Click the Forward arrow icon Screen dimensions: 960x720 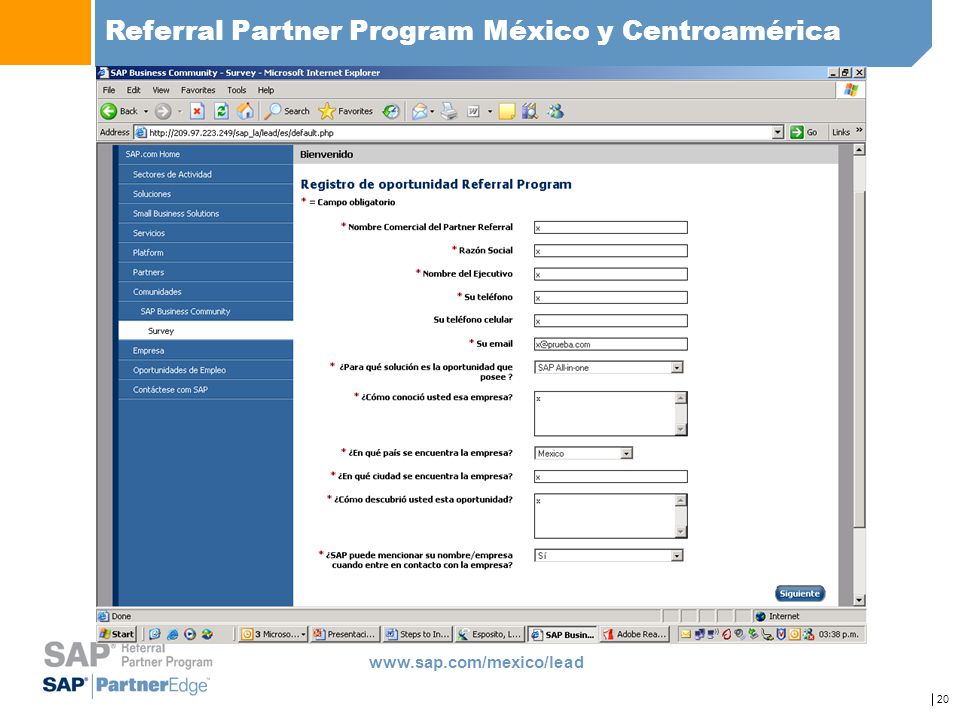(163, 111)
